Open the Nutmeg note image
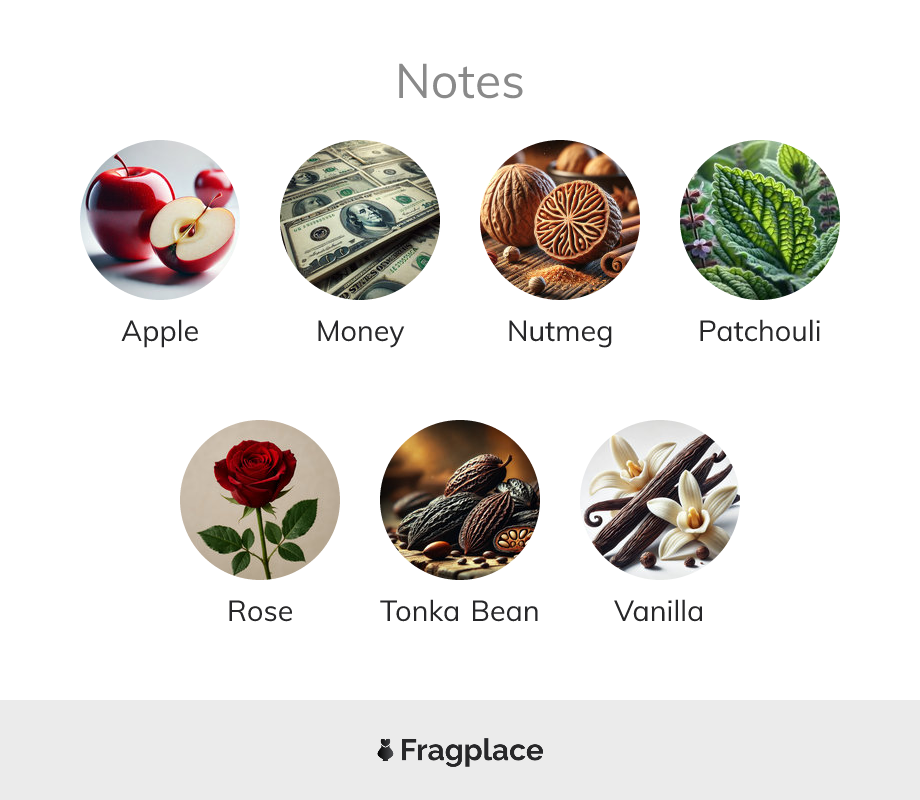Viewport: 920px width, 800px height. 560,220
